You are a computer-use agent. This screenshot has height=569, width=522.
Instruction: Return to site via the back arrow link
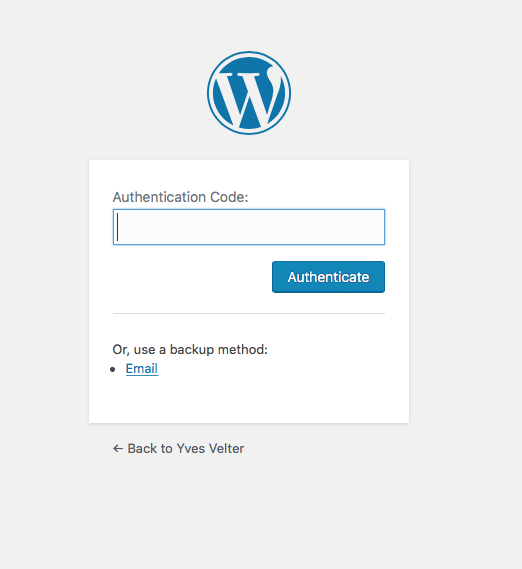point(178,449)
